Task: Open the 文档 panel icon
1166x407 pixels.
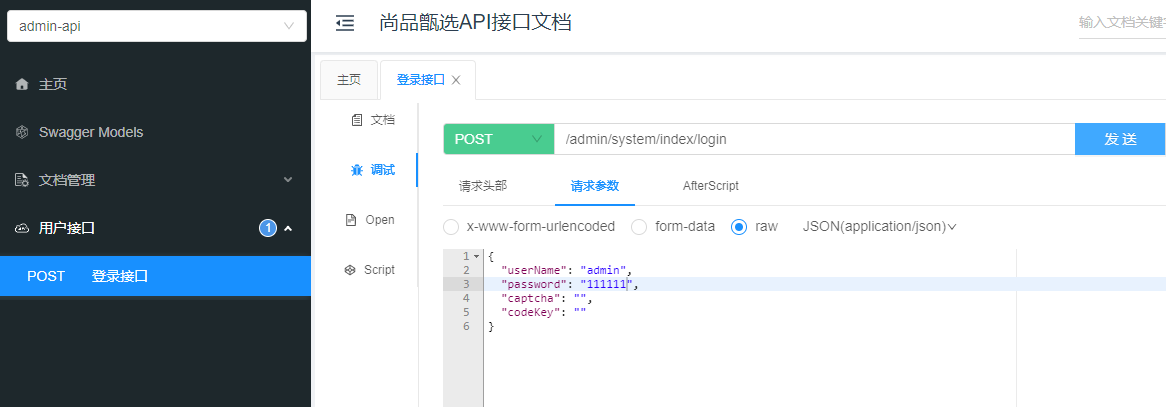Action: (x=356, y=120)
